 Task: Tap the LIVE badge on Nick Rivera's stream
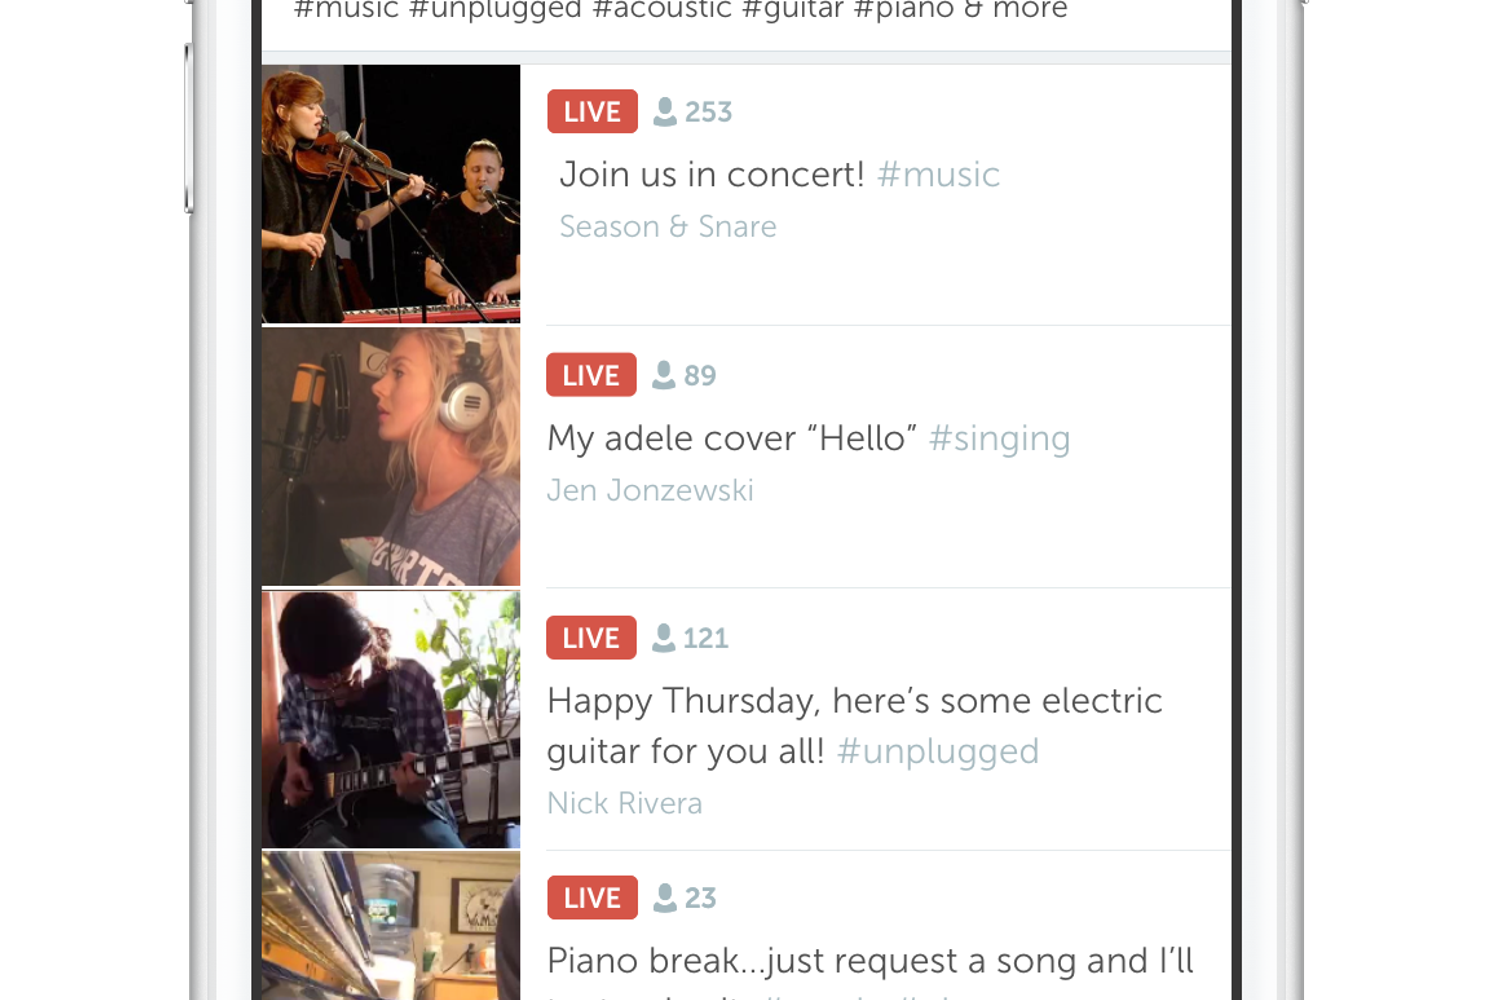coord(591,637)
